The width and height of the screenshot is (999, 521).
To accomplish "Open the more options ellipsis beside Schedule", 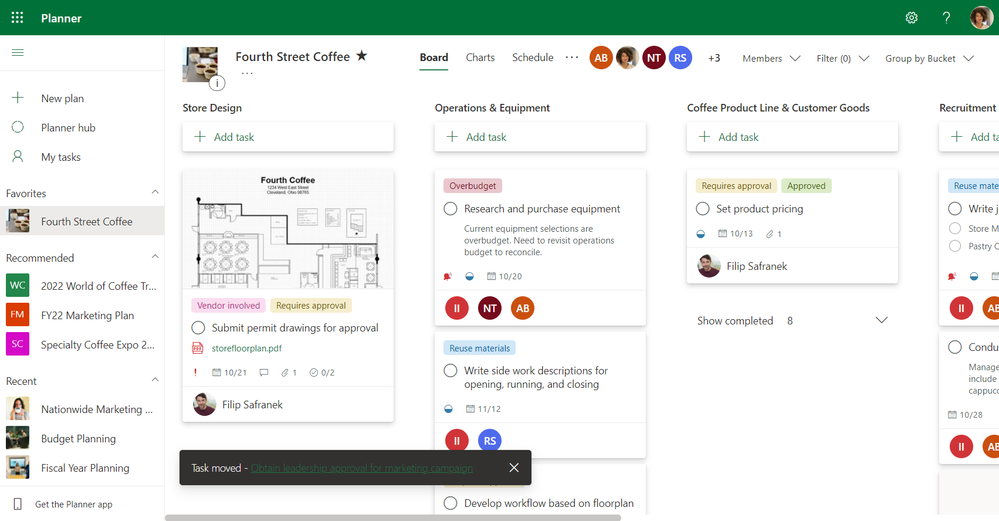I will (571, 57).
